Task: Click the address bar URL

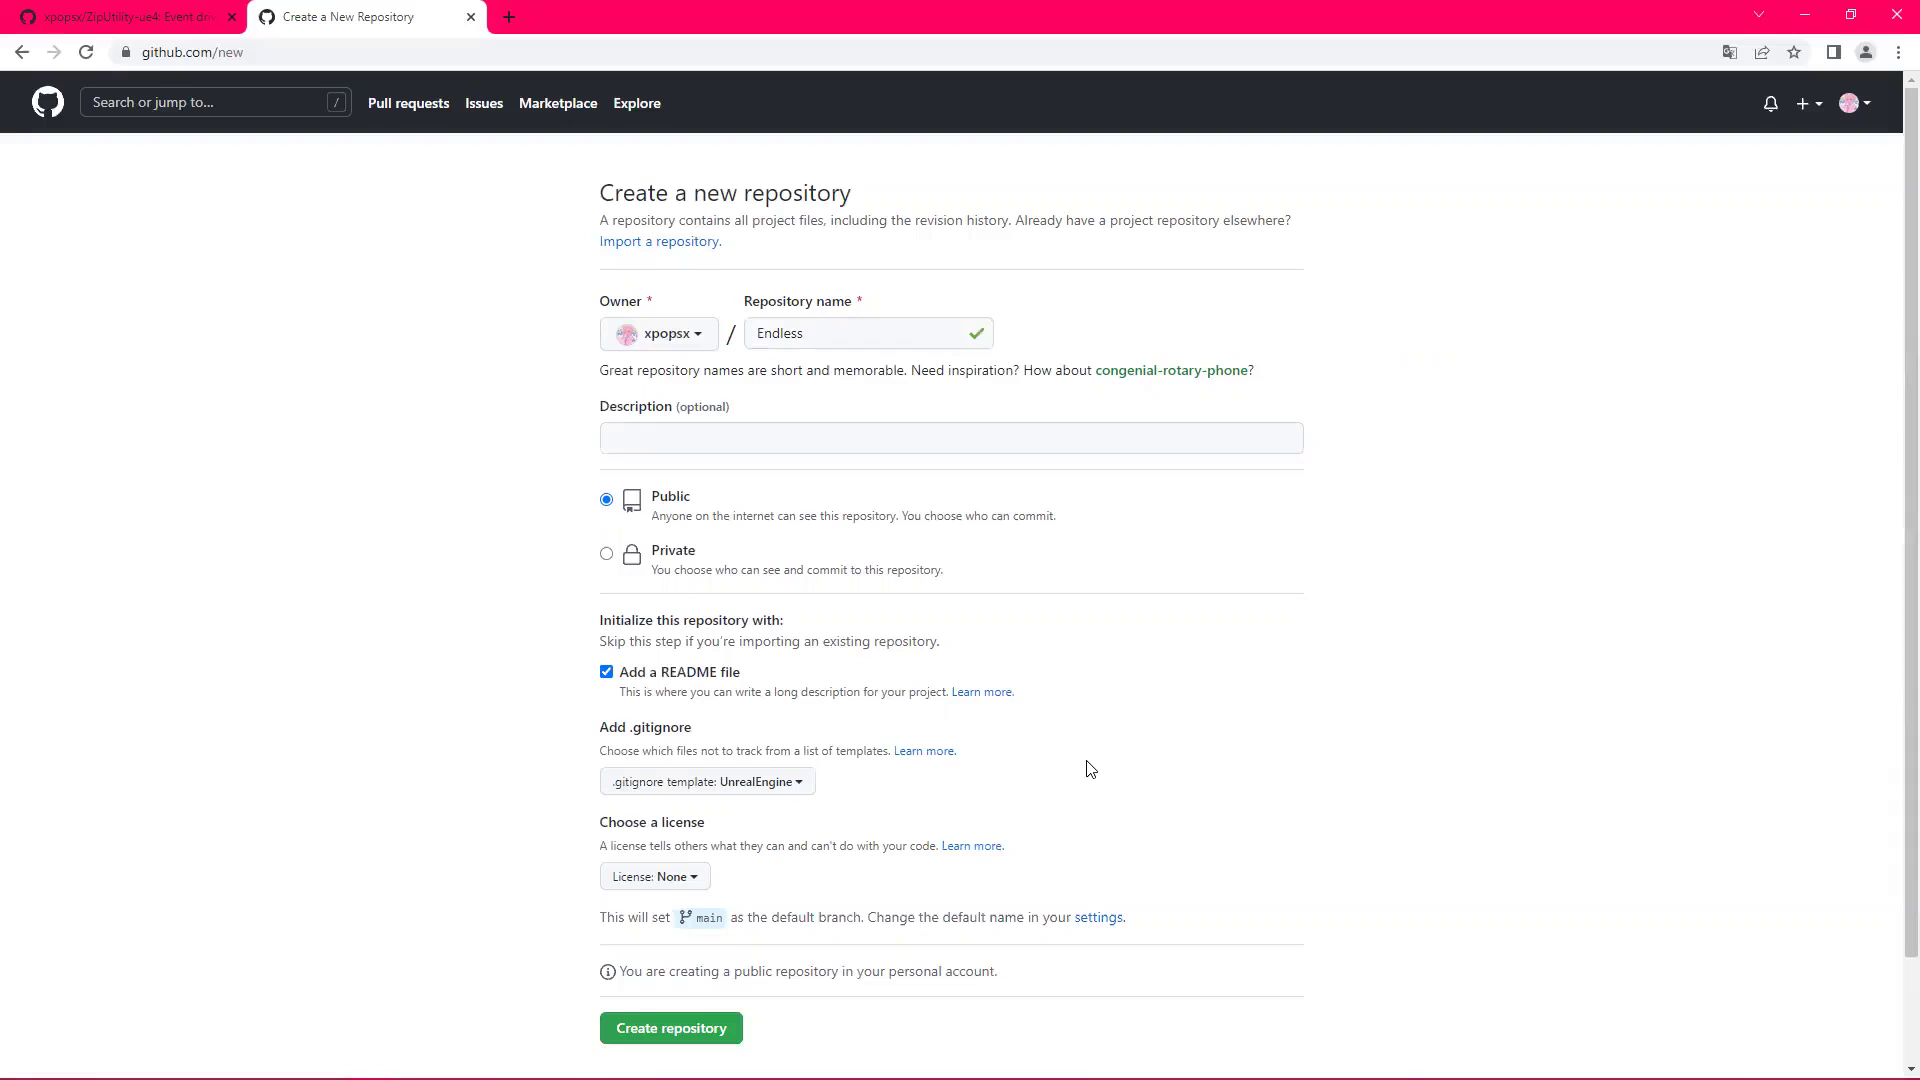Action: click(192, 52)
